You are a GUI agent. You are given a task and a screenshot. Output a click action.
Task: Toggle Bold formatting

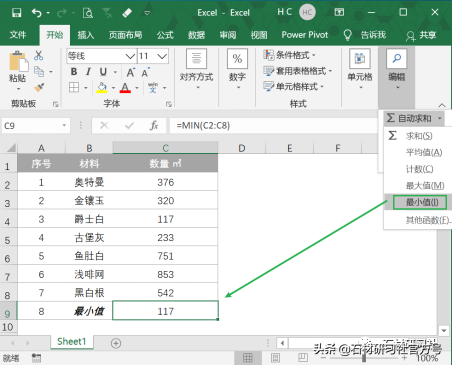click(x=74, y=72)
